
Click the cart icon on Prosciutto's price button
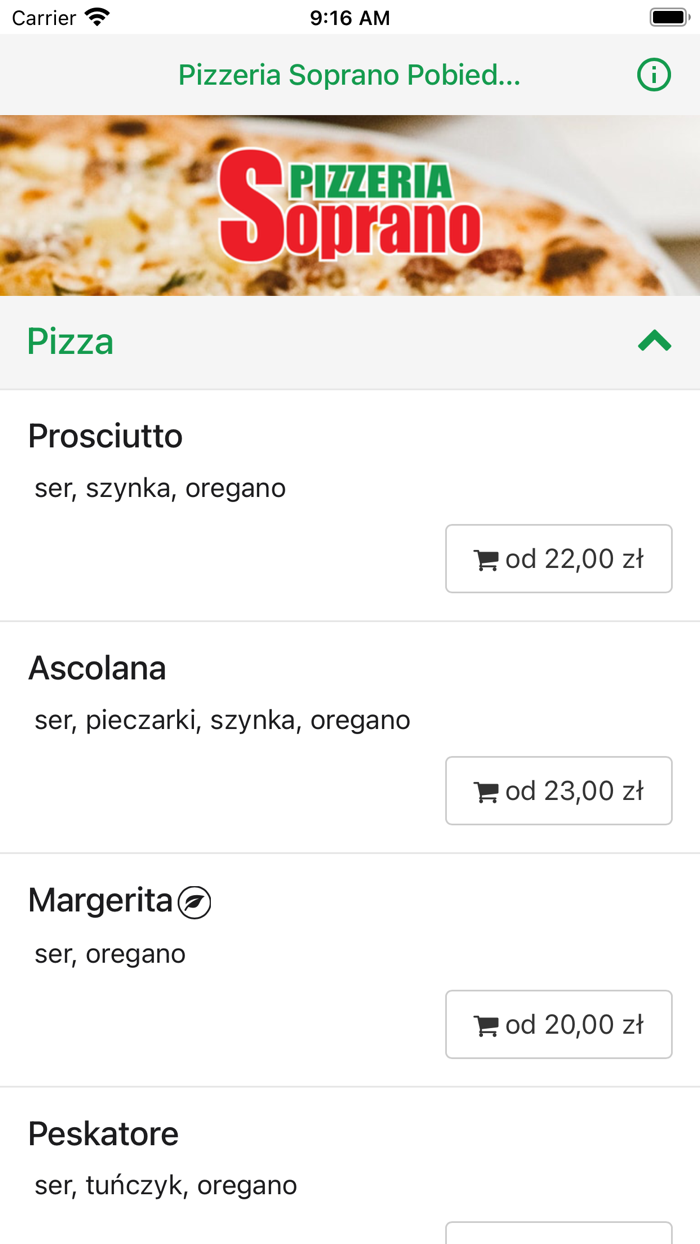click(487, 558)
